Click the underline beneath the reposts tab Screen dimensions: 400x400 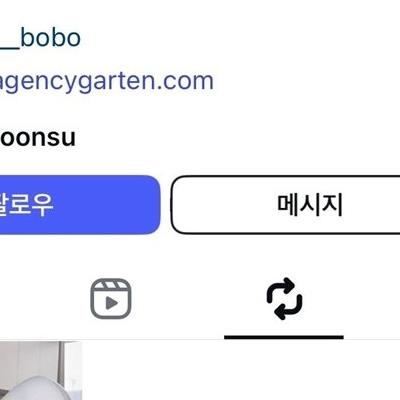[x=284, y=337]
